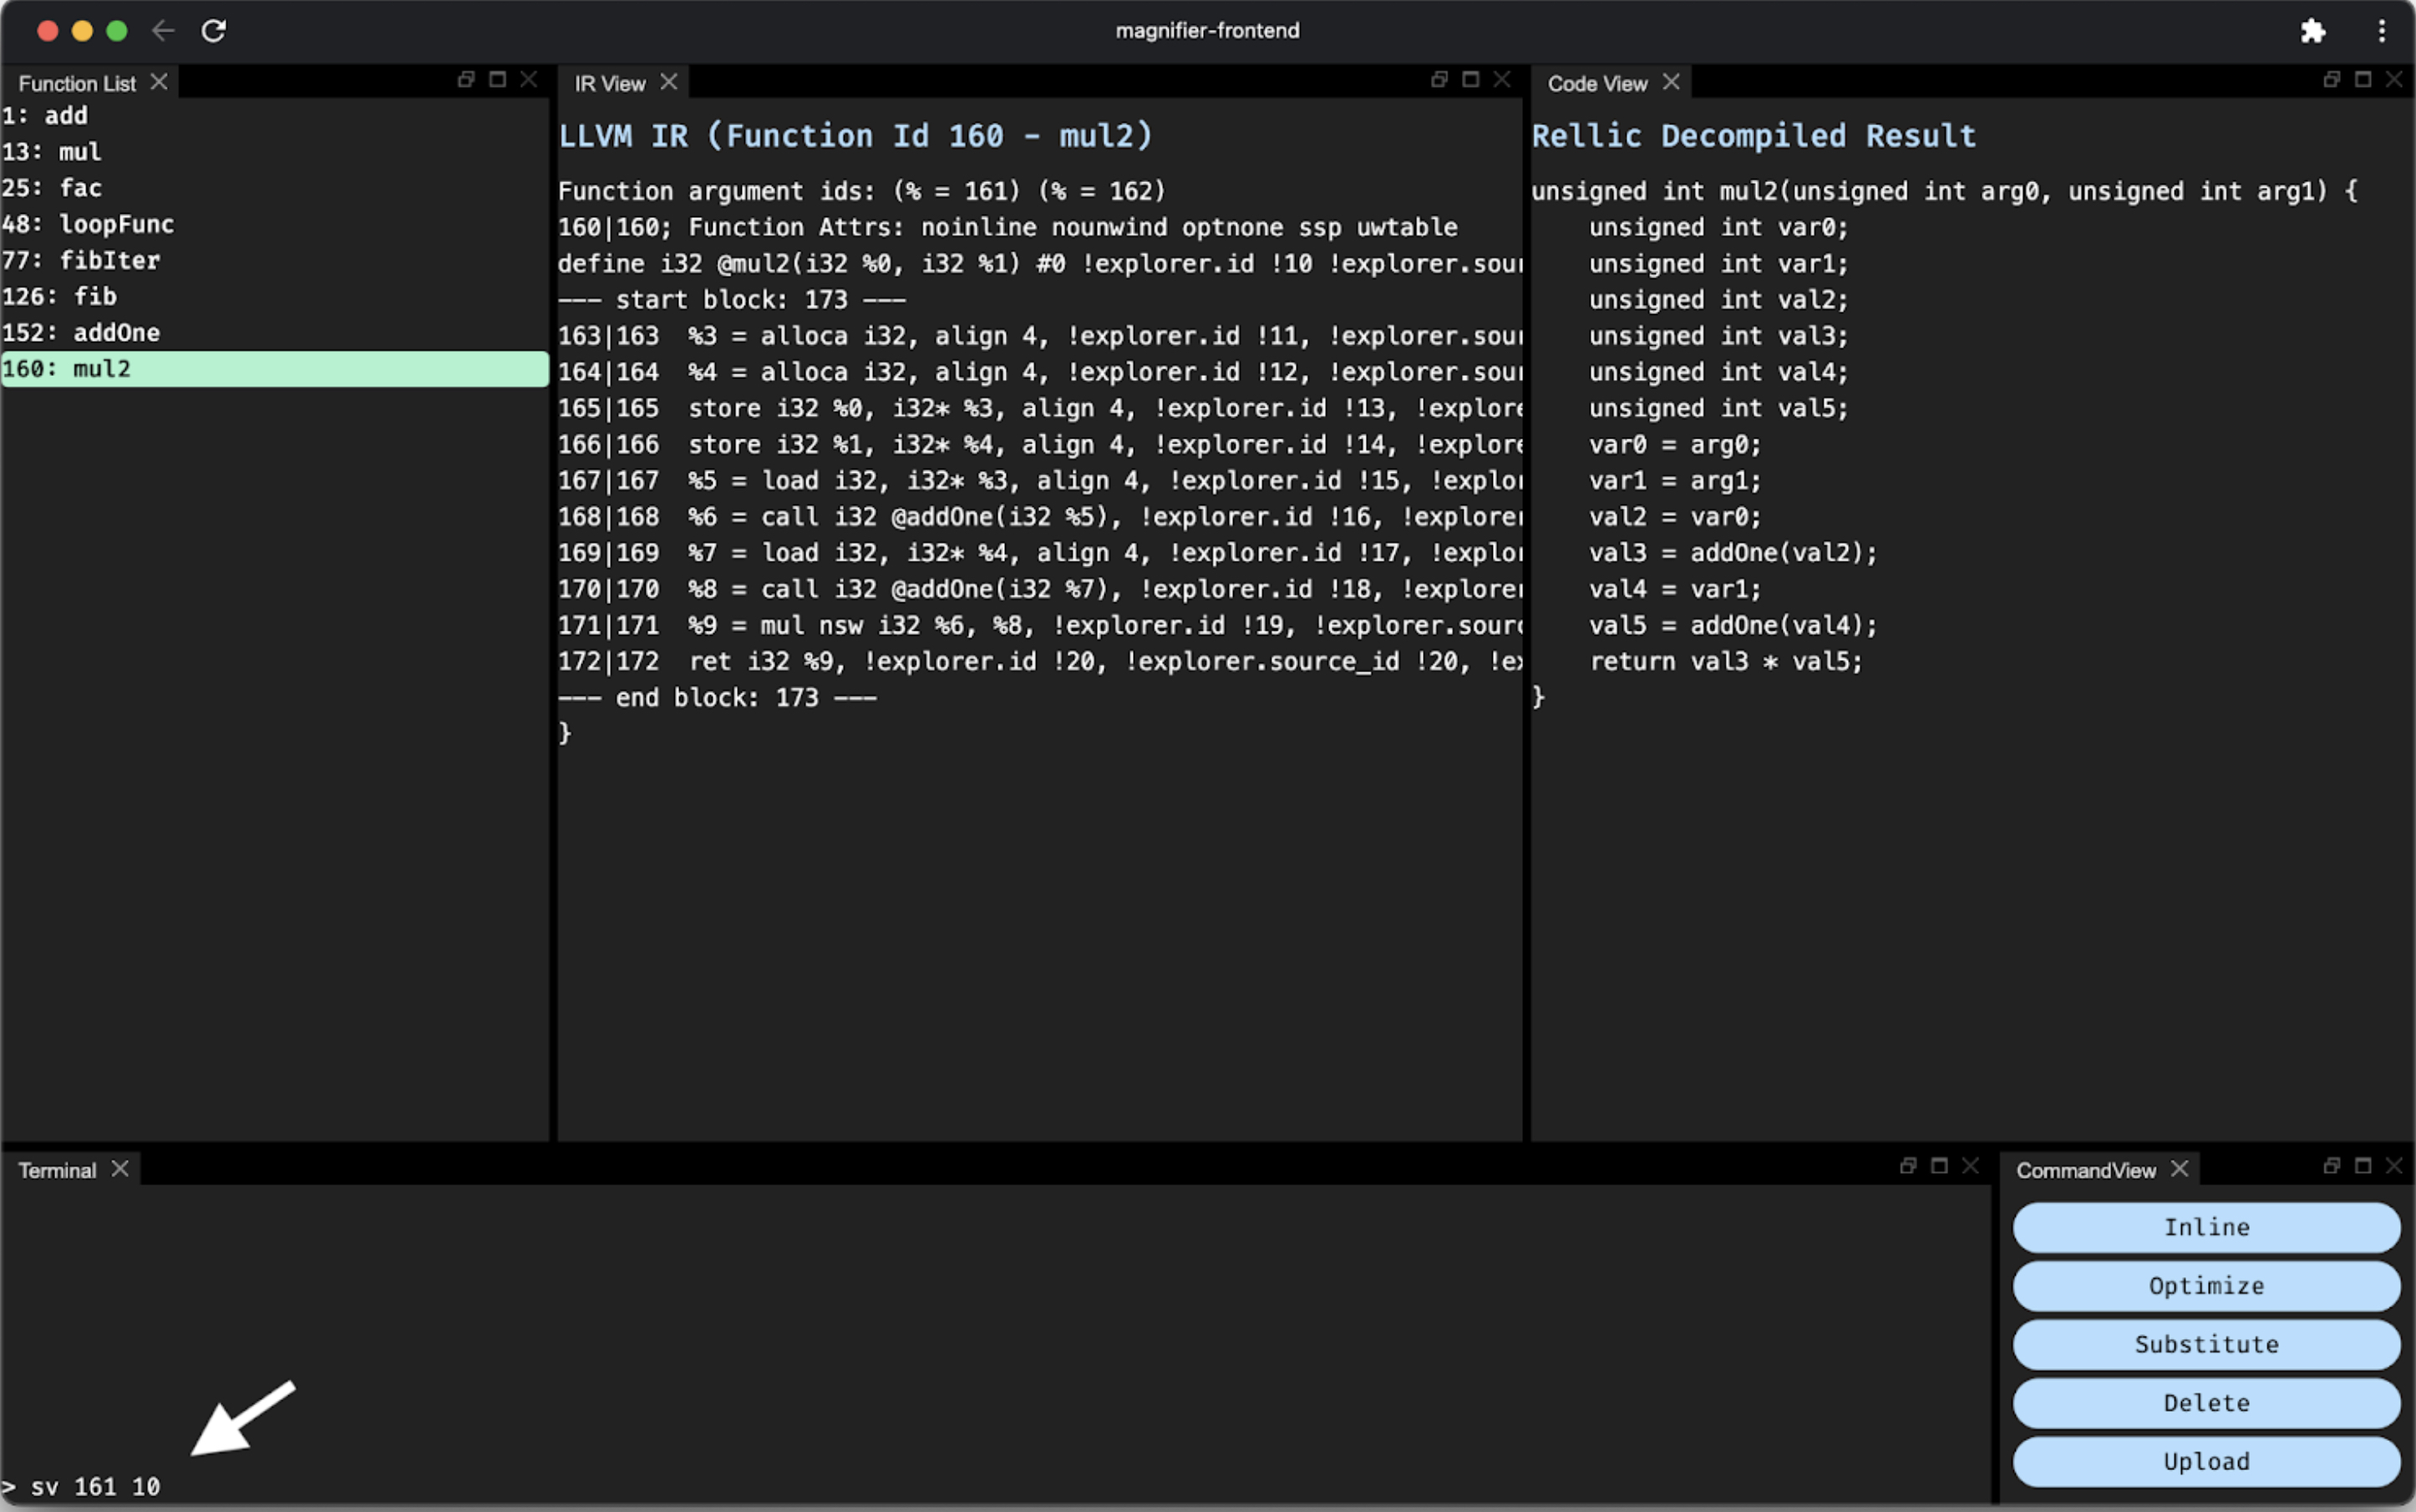The image size is (2416, 1512).
Task: Close the Function List tab
Action: point(159,82)
